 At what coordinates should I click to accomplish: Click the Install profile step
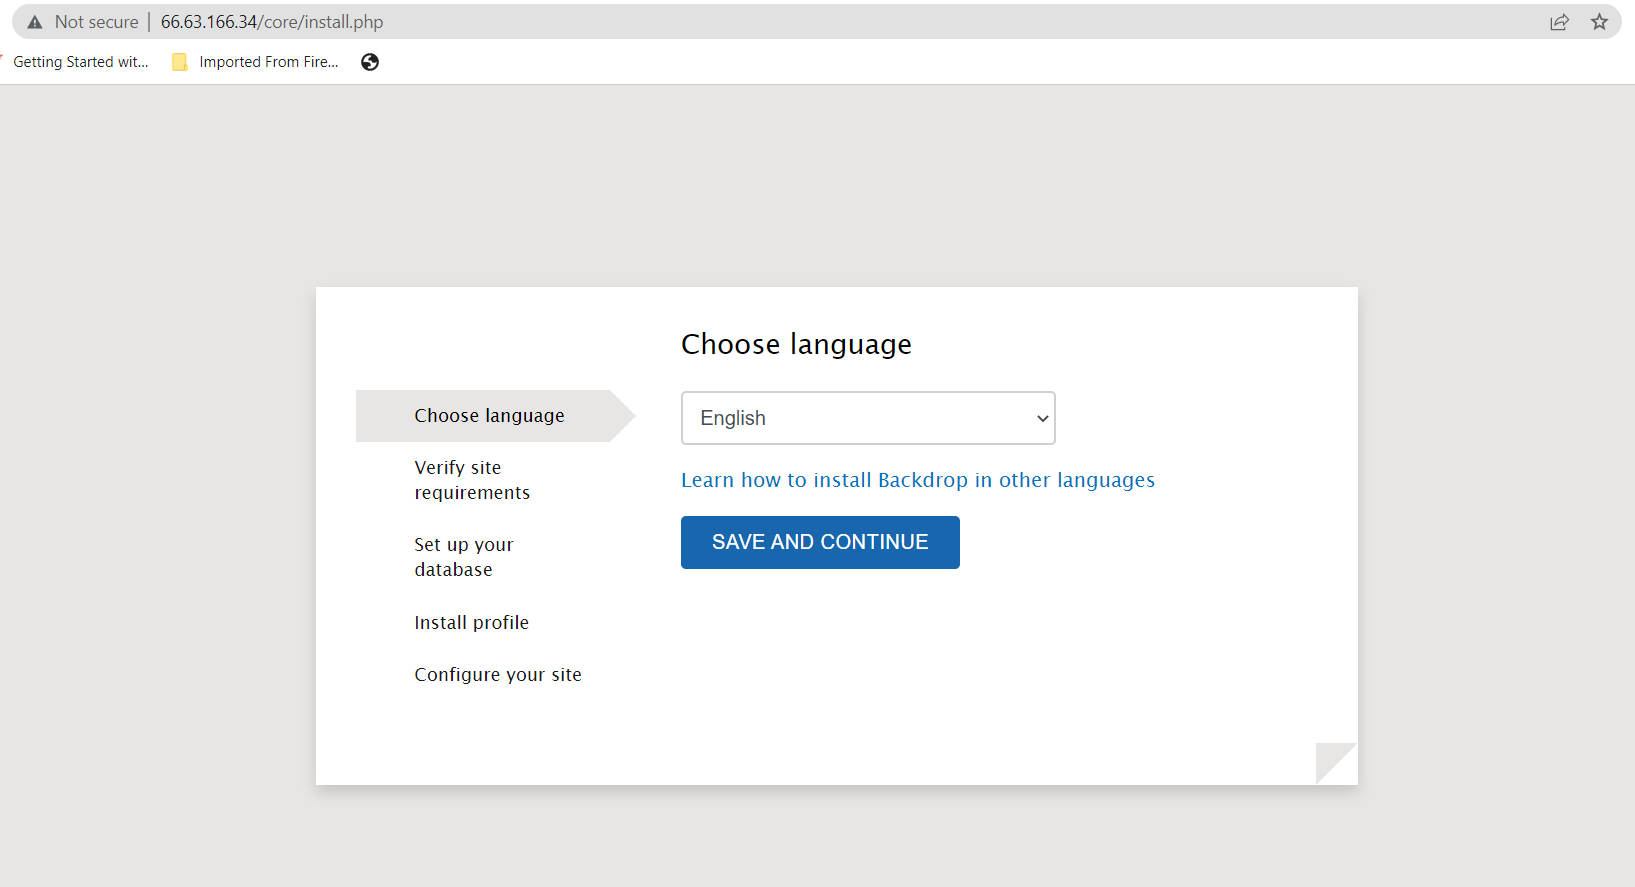click(472, 622)
